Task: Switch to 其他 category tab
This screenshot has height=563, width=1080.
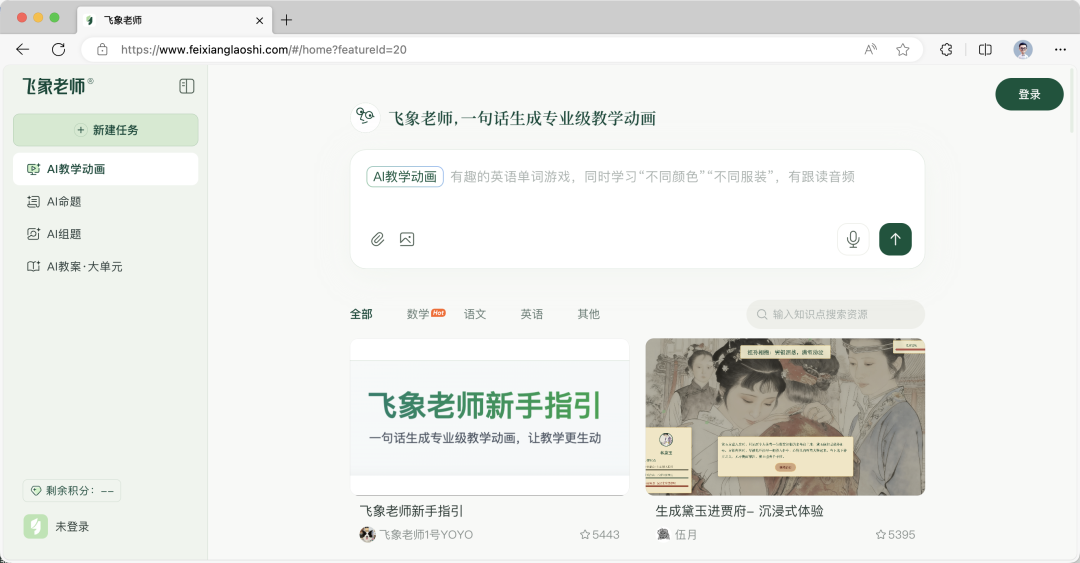Action: tap(588, 314)
